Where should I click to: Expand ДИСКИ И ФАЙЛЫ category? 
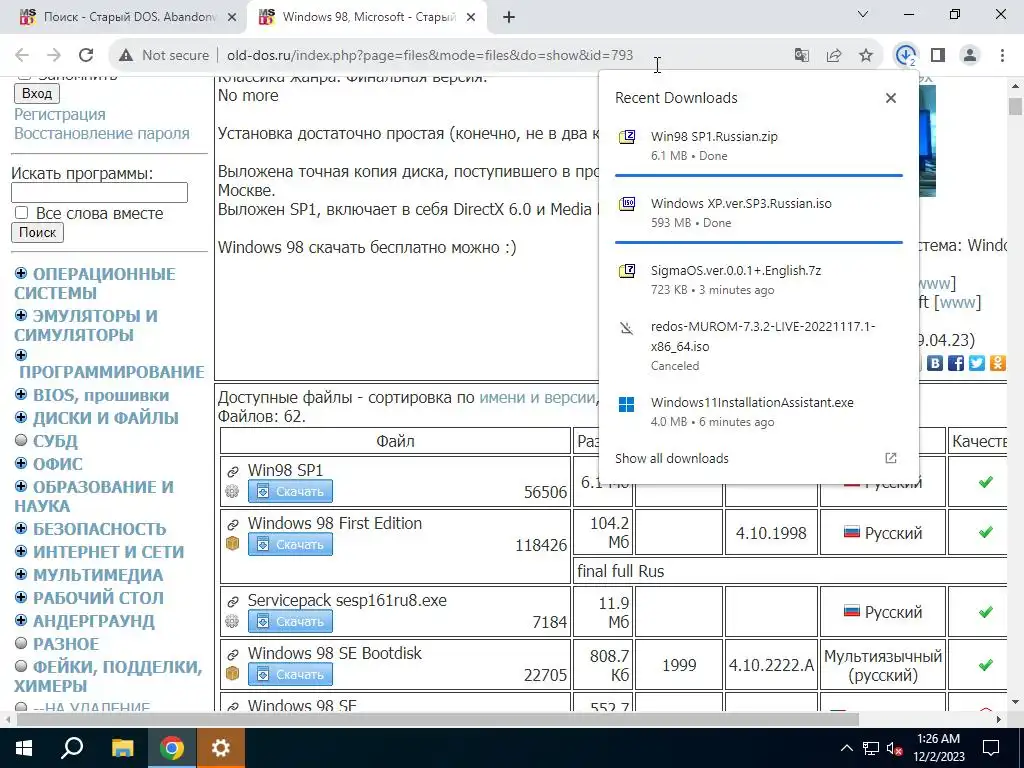[21, 417]
